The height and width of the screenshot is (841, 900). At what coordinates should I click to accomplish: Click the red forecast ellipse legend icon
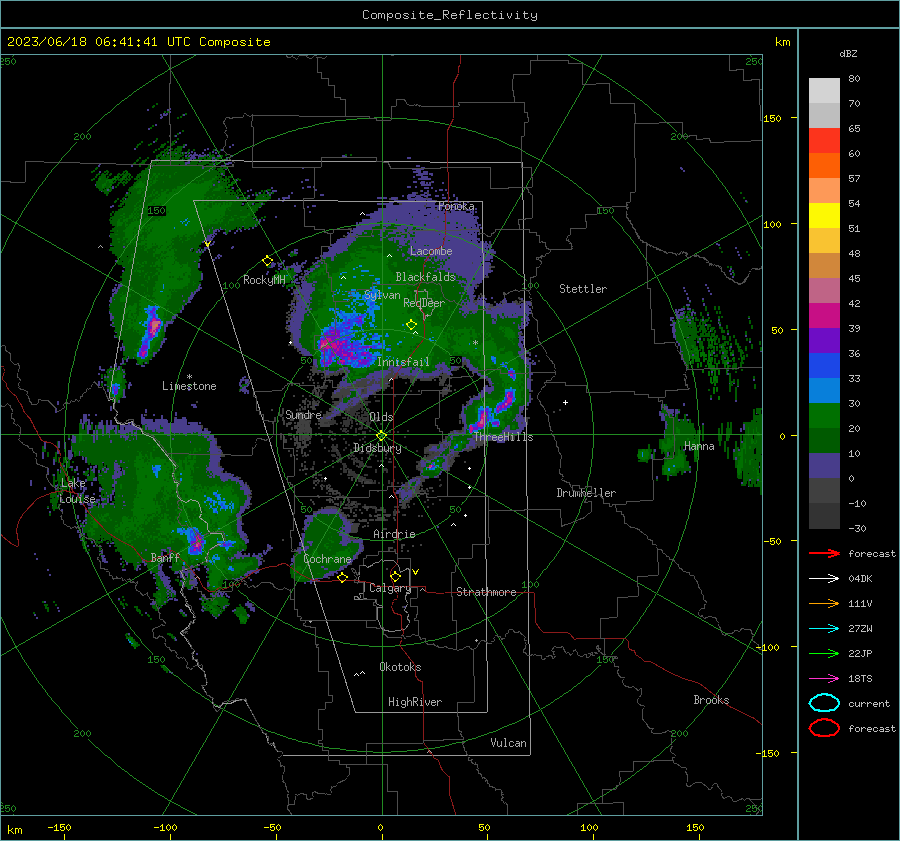824,728
